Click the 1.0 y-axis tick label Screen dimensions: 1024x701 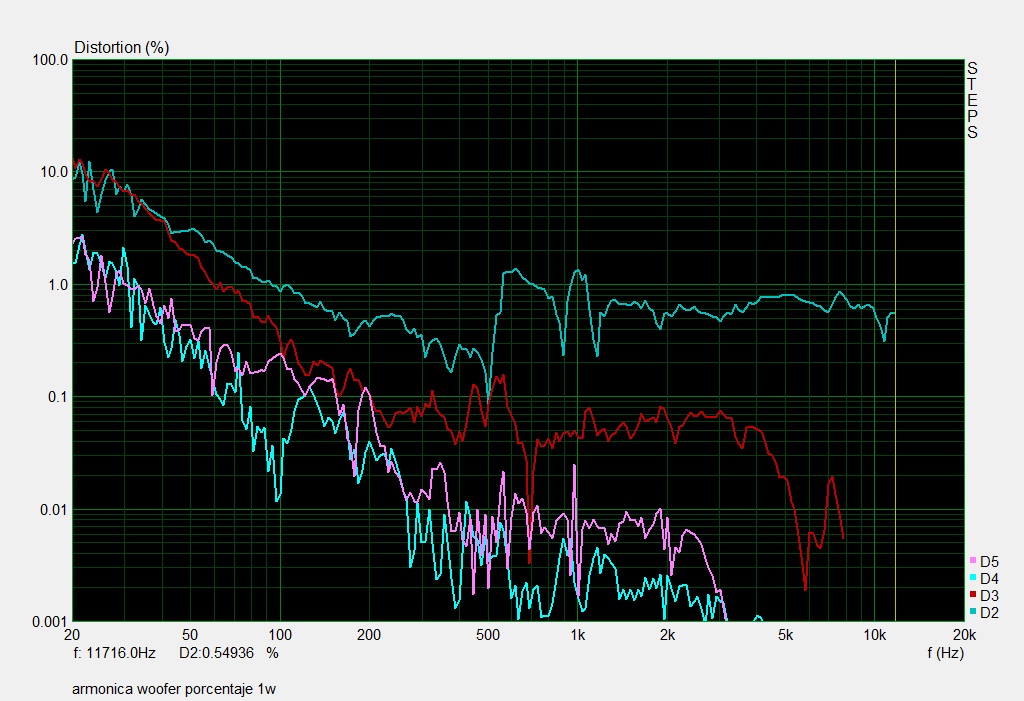coord(57,285)
